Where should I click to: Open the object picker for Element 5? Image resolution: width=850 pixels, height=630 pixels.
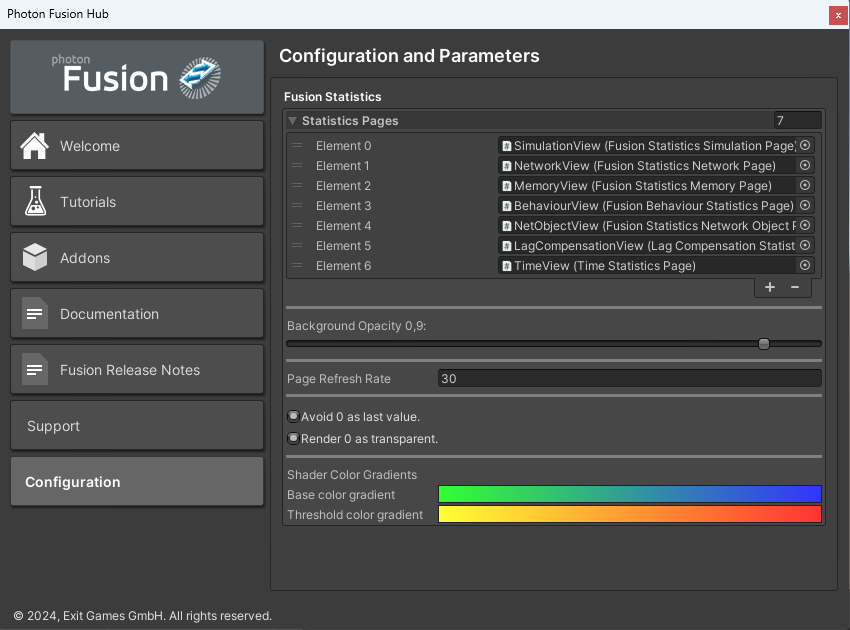805,246
